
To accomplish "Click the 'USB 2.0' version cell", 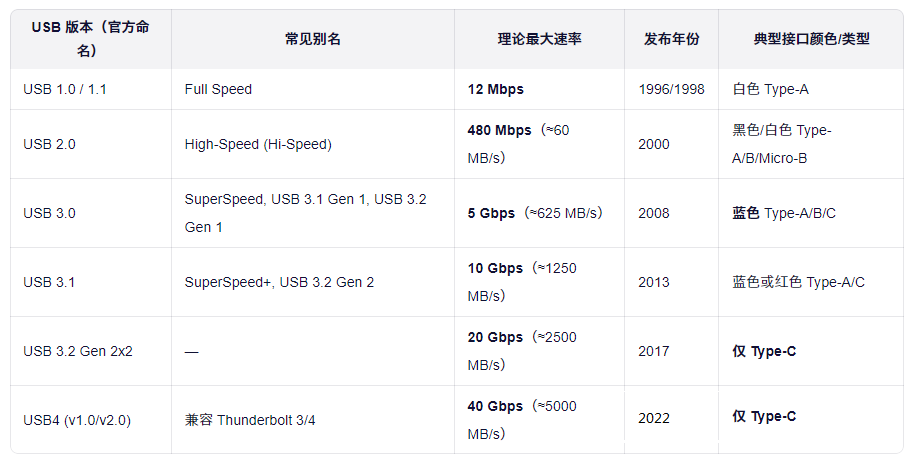I will tap(49, 144).
